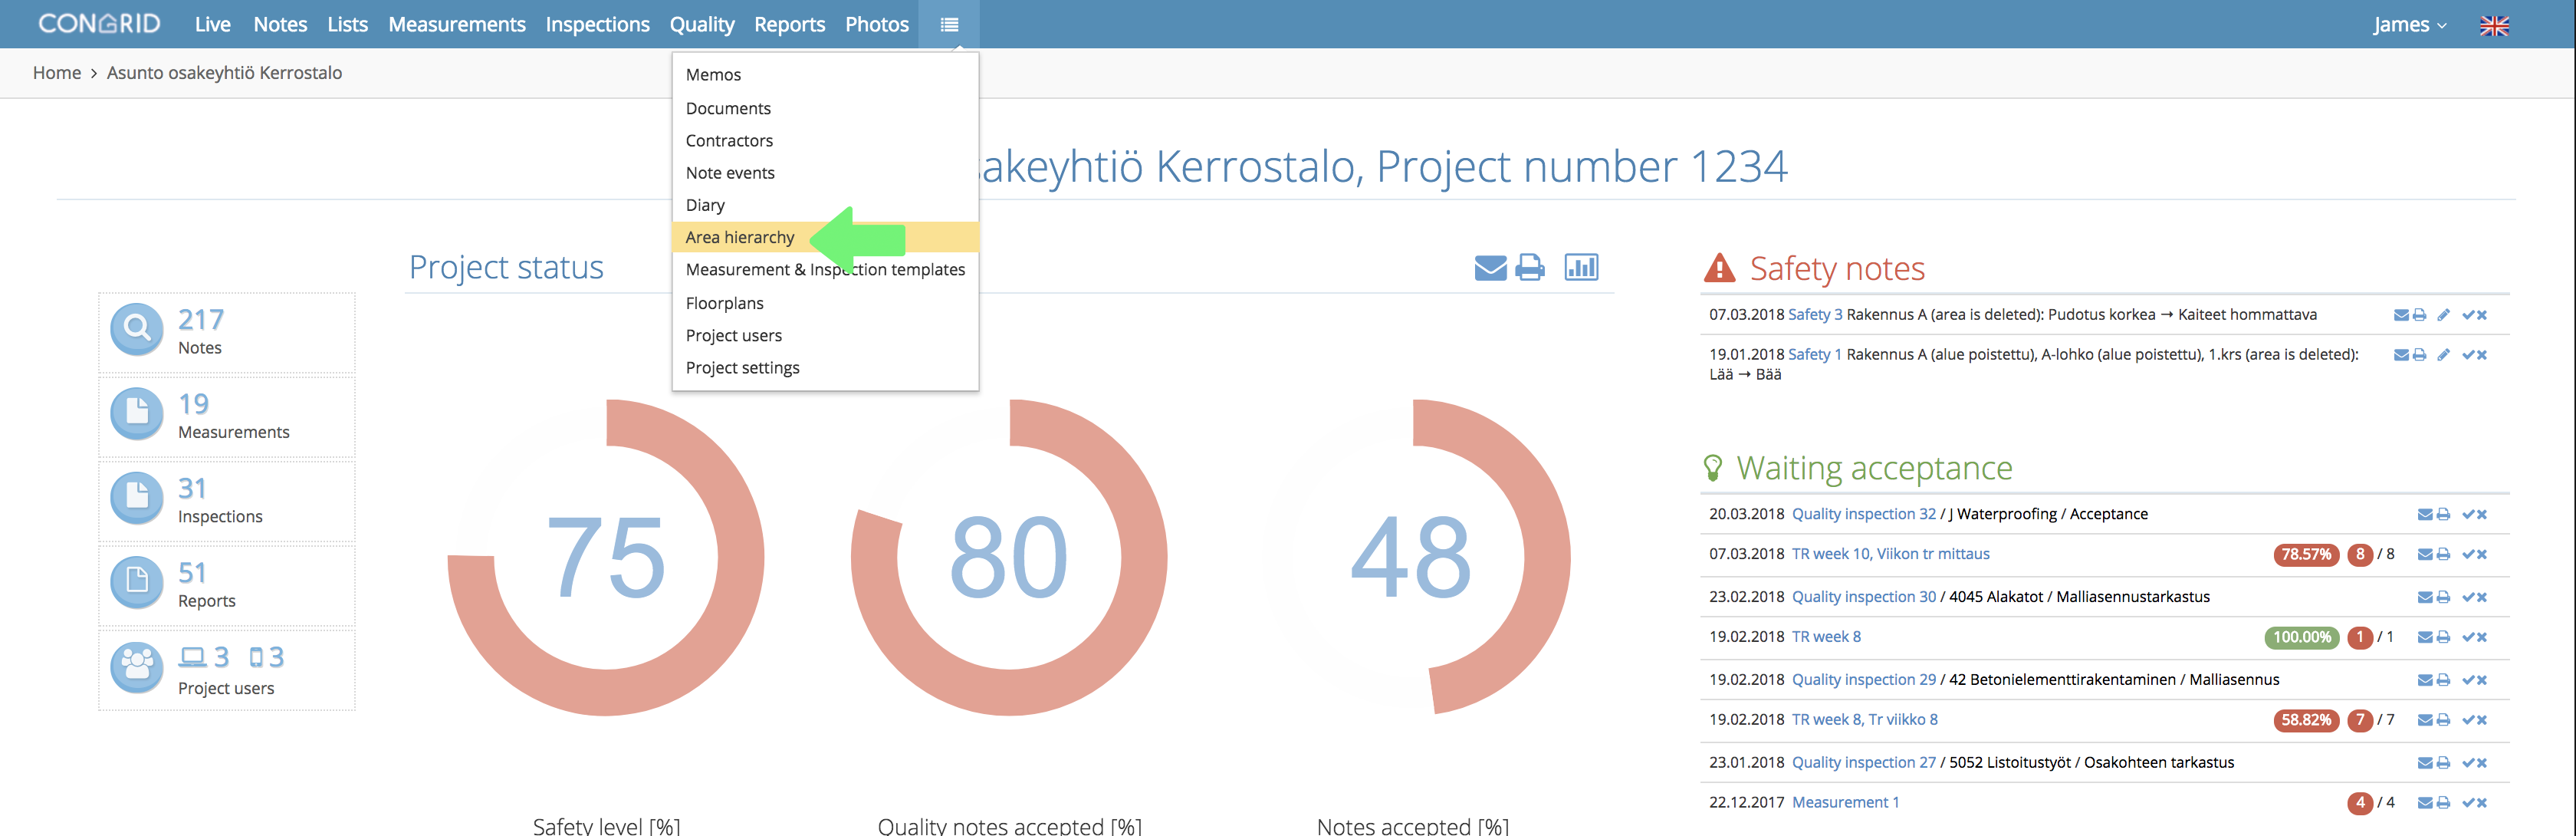
Task: Open the Safety 1 link
Action: pos(1814,355)
